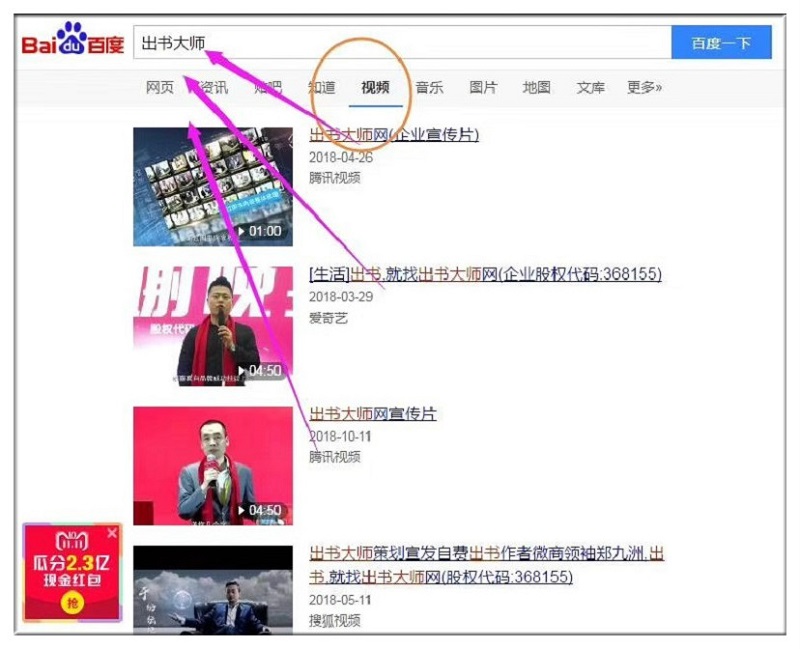Click the Baidu logo
The height and width of the screenshot is (649, 800).
[x=73, y=43]
